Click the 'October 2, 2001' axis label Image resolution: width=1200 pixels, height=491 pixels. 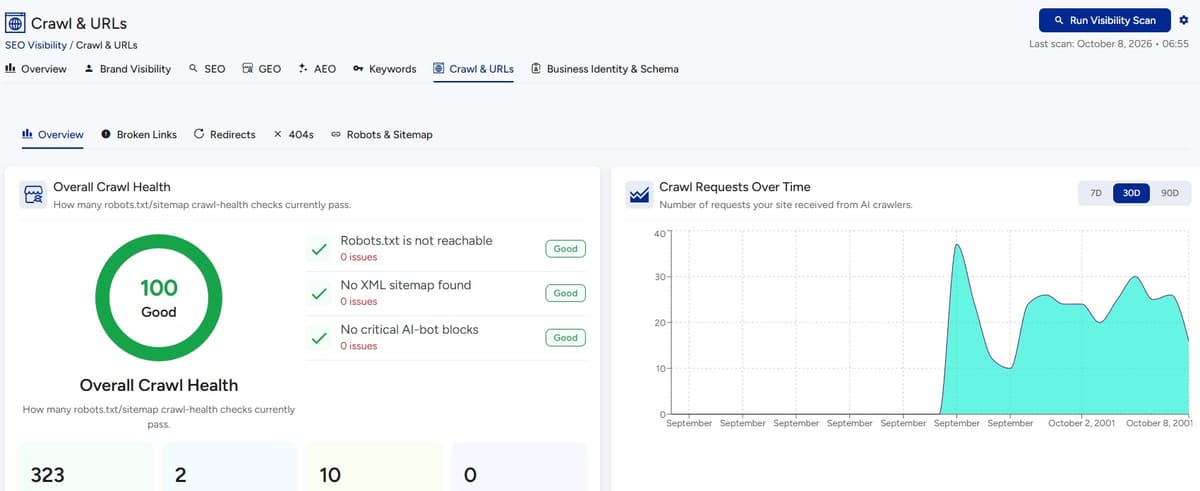tap(1080, 423)
